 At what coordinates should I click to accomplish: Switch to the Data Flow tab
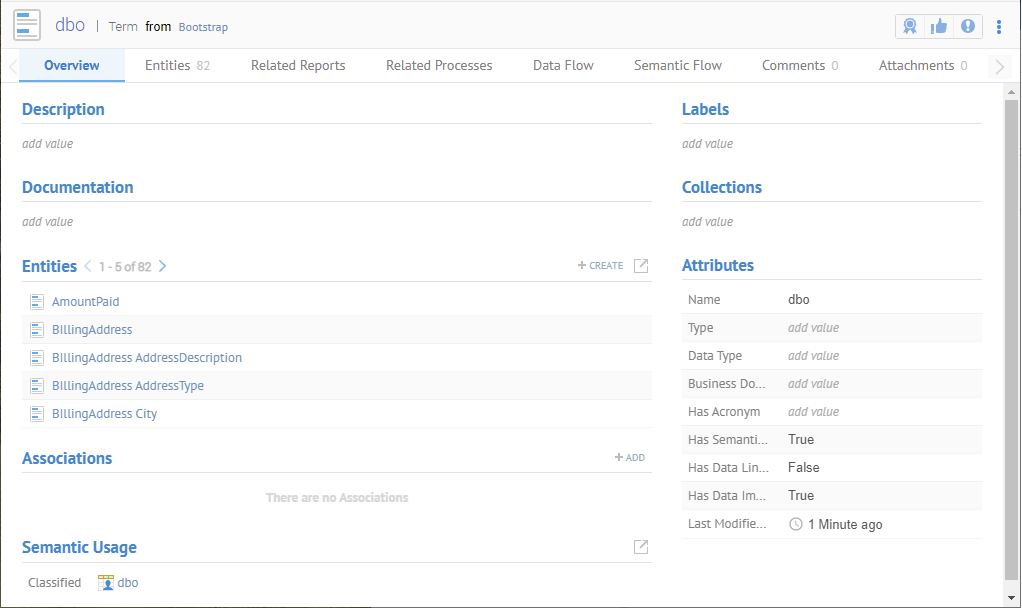click(563, 66)
